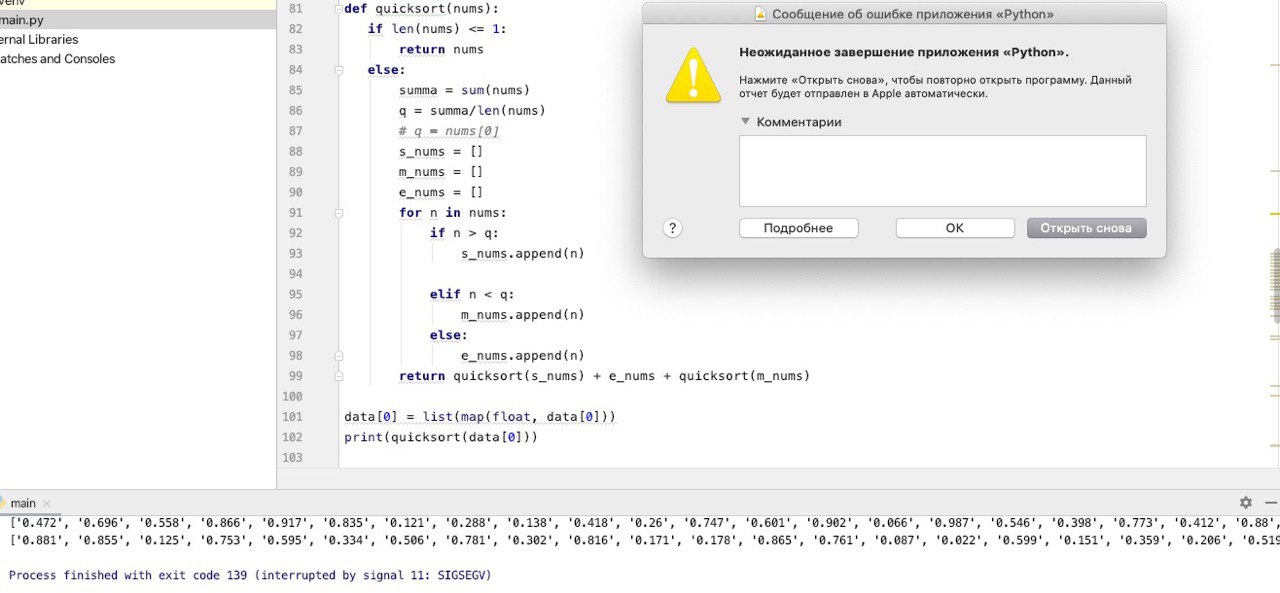Screen dimensions: 1280x593
Task: Click 'data[0] = list(map(float, data[0]))' line
Action: (x=480, y=417)
